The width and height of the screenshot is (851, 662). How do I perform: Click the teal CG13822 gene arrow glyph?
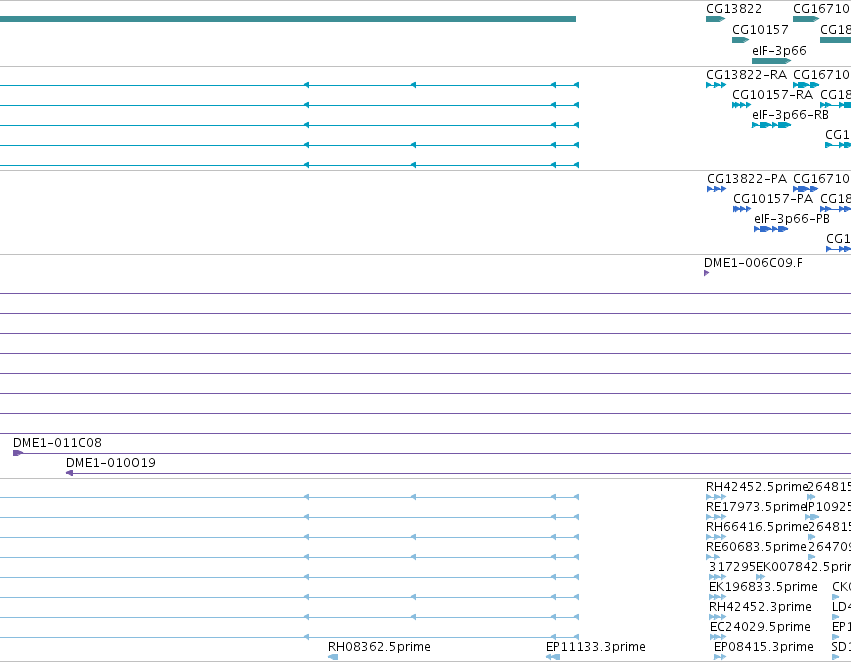(715, 19)
